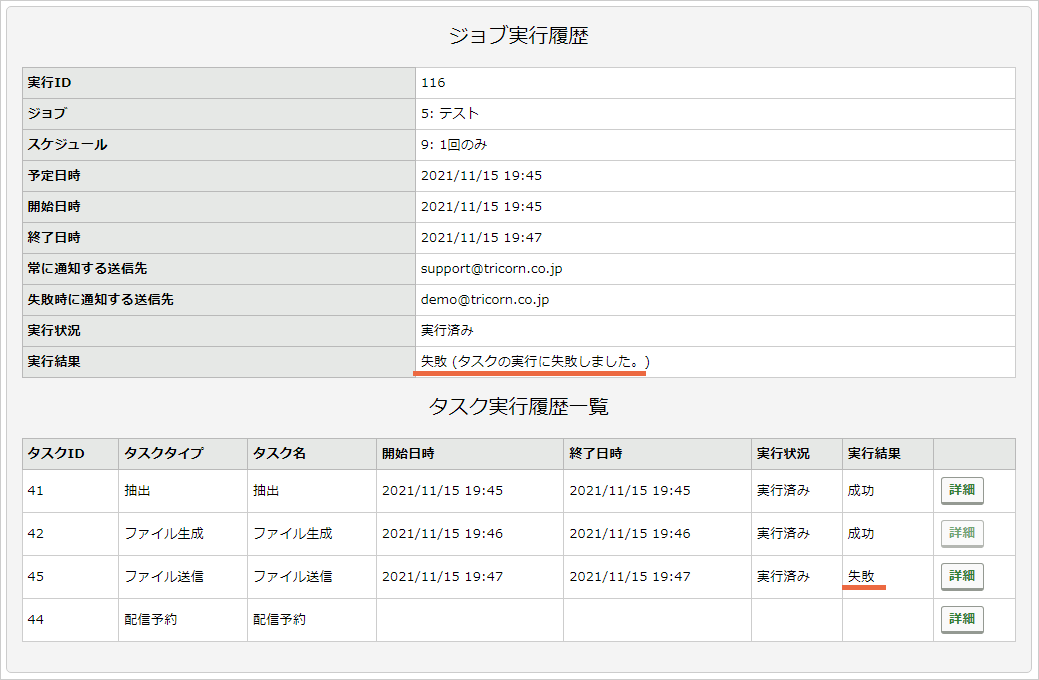The image size is (1039, 680).
Task: Click the job value 5: テスト
Action: click(x=450, y=113)
